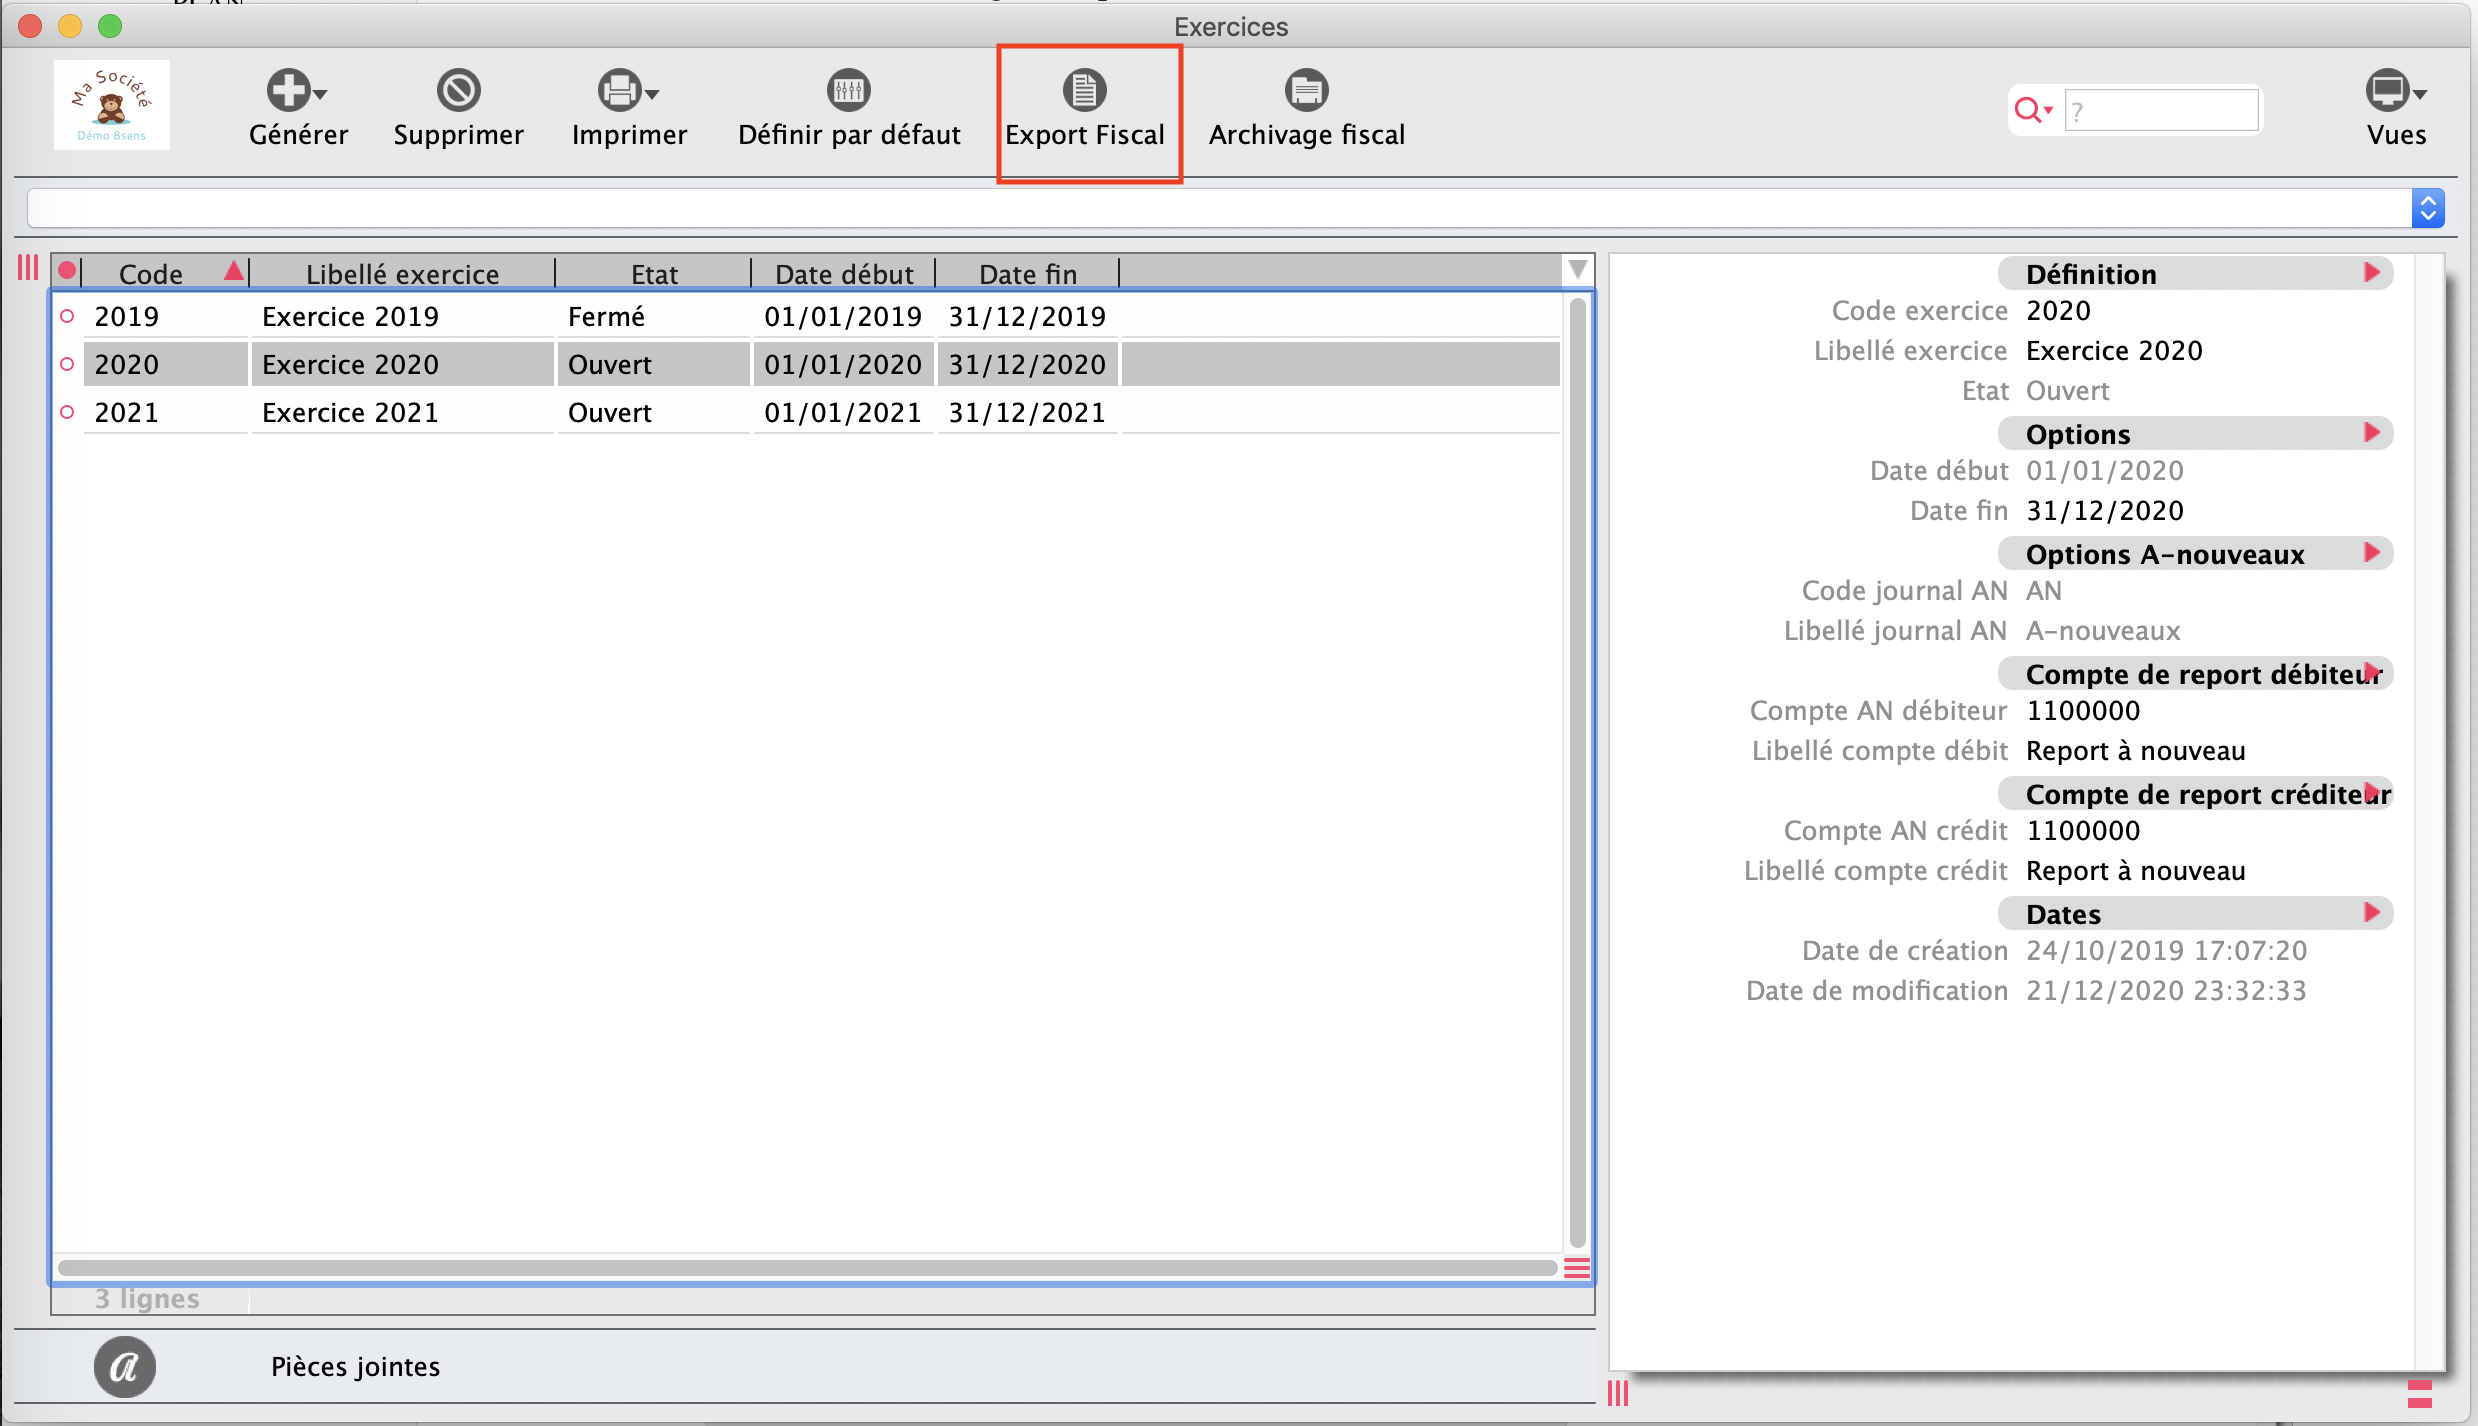Screen dimensions: 2478x1426
Task: Expand the Compte de report débiteur arrow
Action: [x=2371, y=672]
